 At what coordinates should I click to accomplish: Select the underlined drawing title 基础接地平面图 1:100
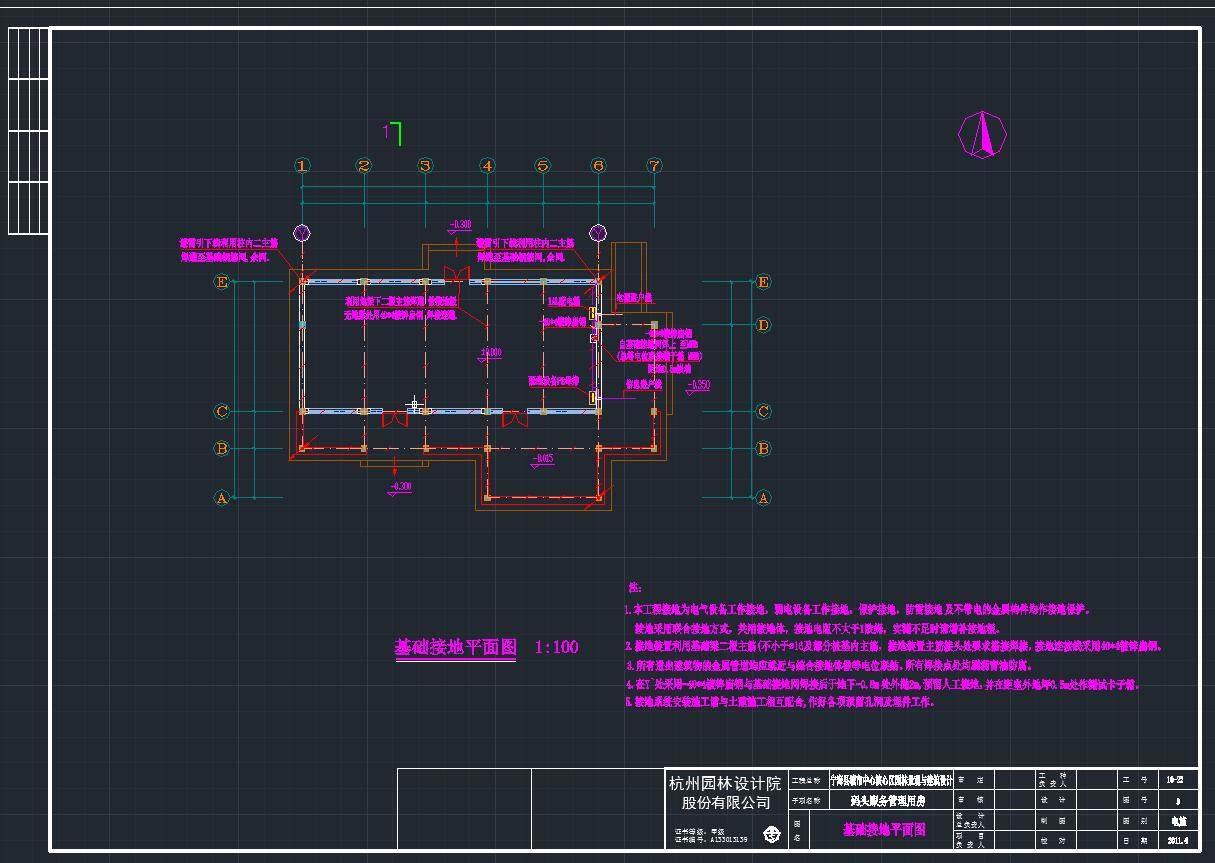pos(486,648)
